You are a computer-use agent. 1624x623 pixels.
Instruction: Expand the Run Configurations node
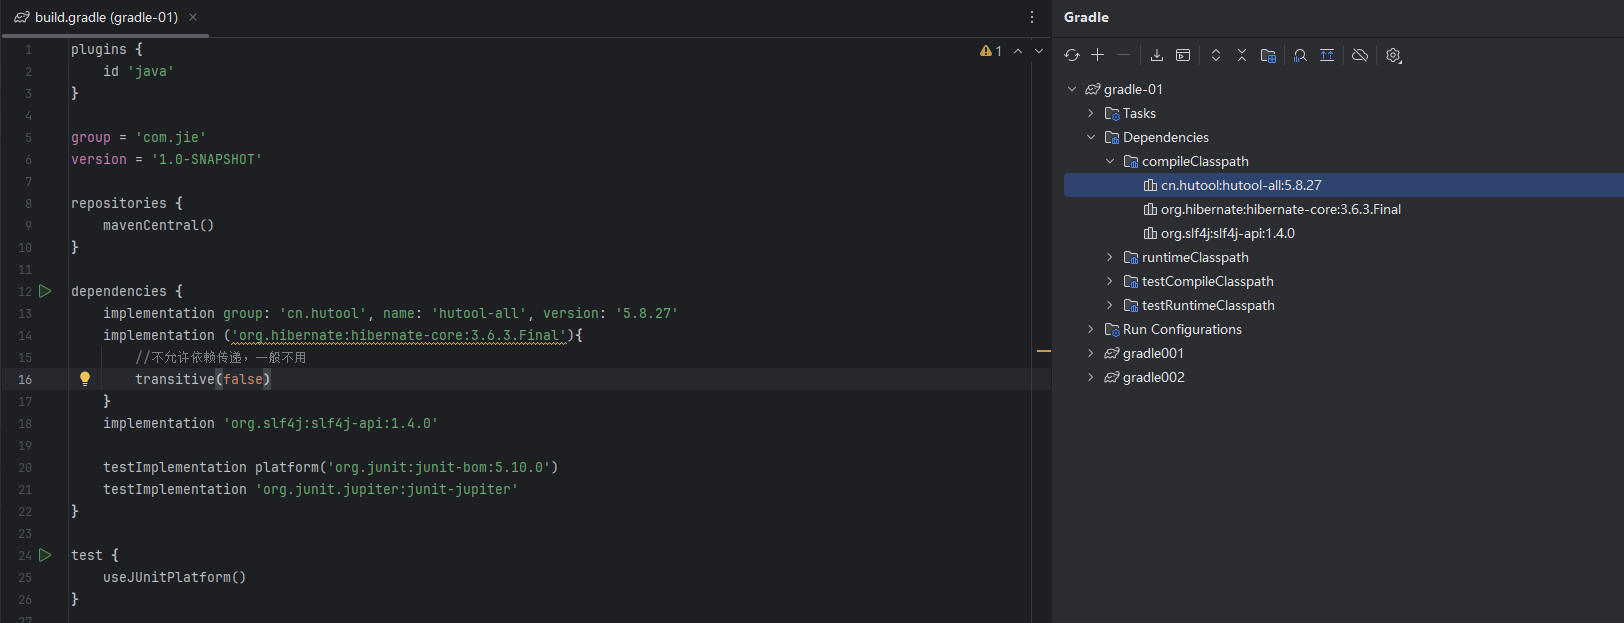coord(1091,329)
